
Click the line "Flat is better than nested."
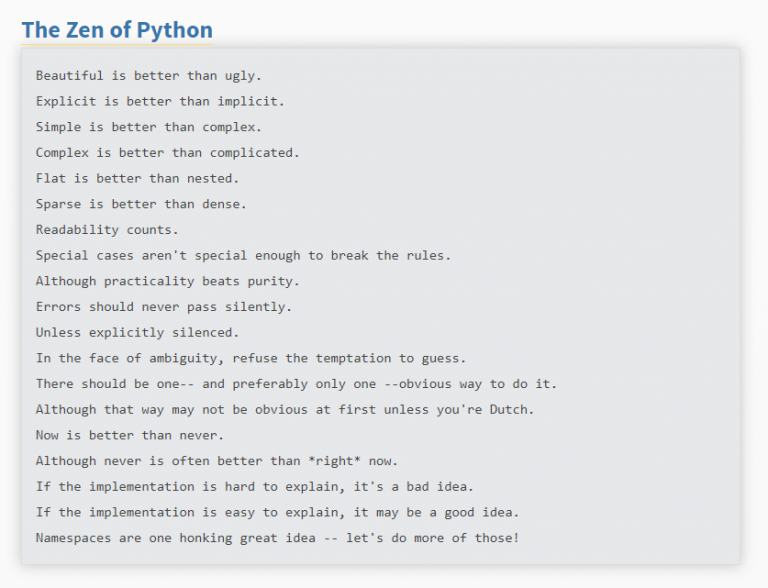pyautogui.click(x=137, y=178)
